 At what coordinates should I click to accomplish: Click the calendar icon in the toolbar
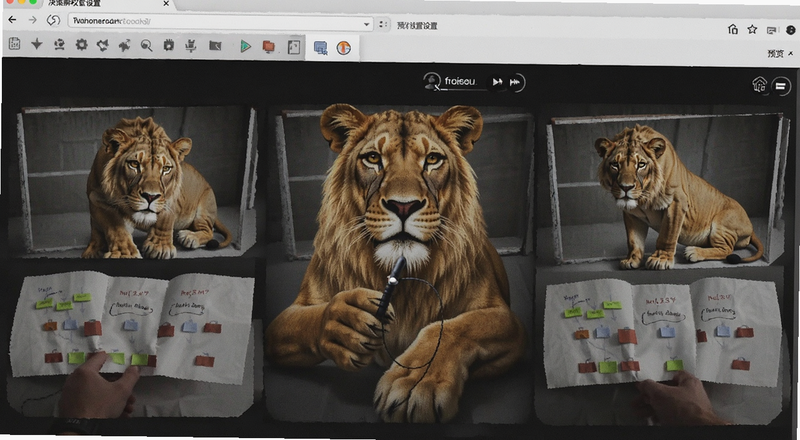click(14, 44)
